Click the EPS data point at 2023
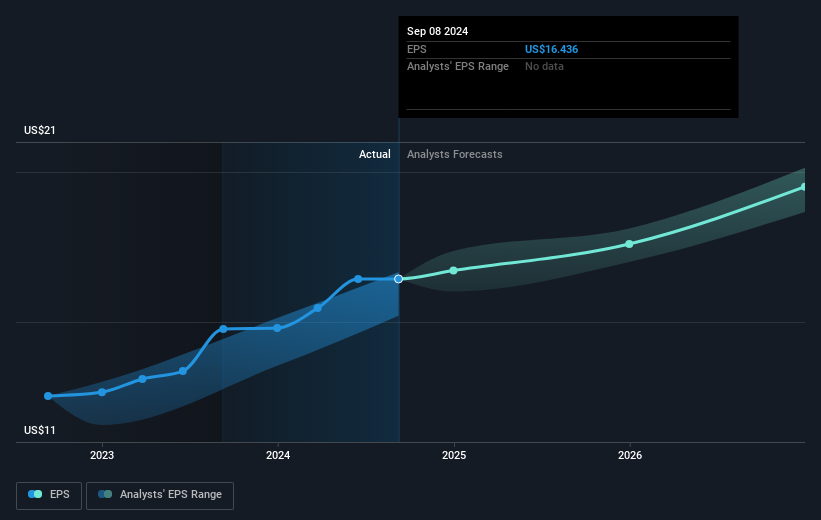 (102, 392)
